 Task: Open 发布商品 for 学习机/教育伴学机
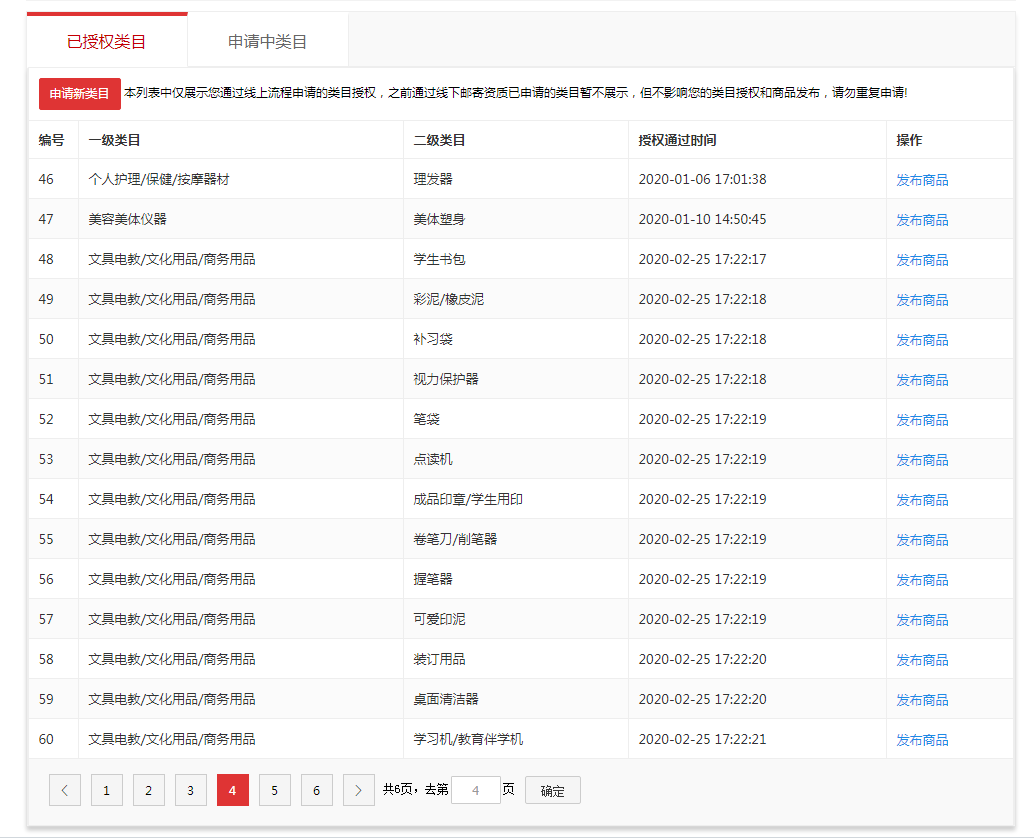pos(921,739)
